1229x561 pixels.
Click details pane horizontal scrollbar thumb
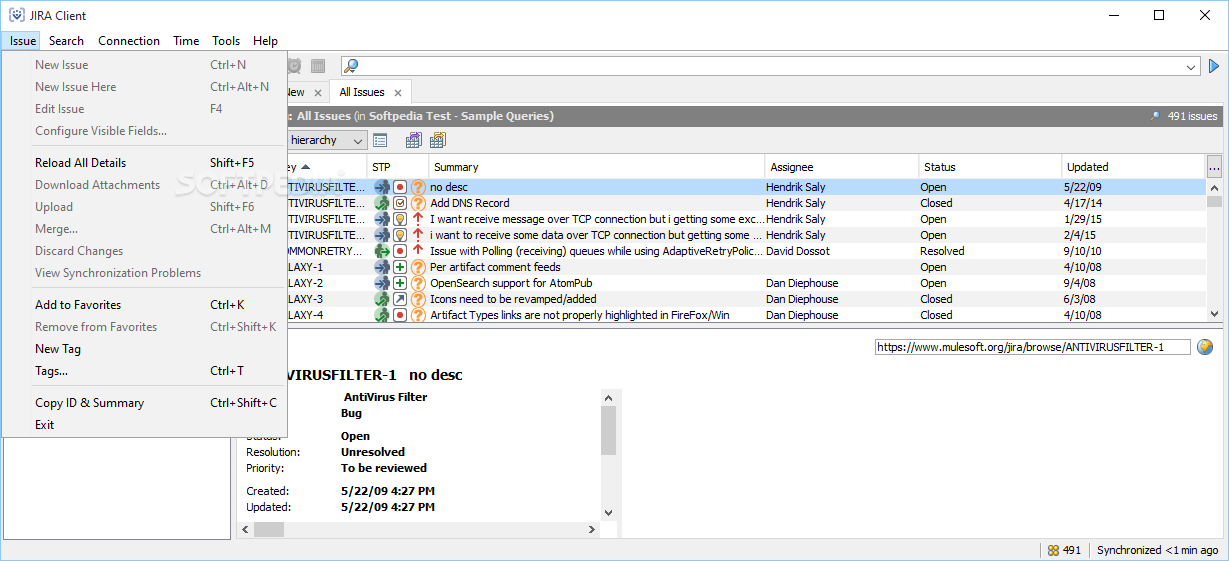click(268, 529)
